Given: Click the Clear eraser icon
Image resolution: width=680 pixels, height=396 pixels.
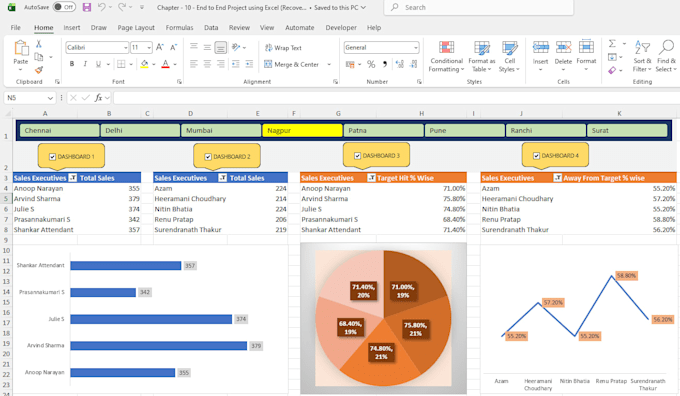Looking at the screenshot, I should tap(612, 70).
